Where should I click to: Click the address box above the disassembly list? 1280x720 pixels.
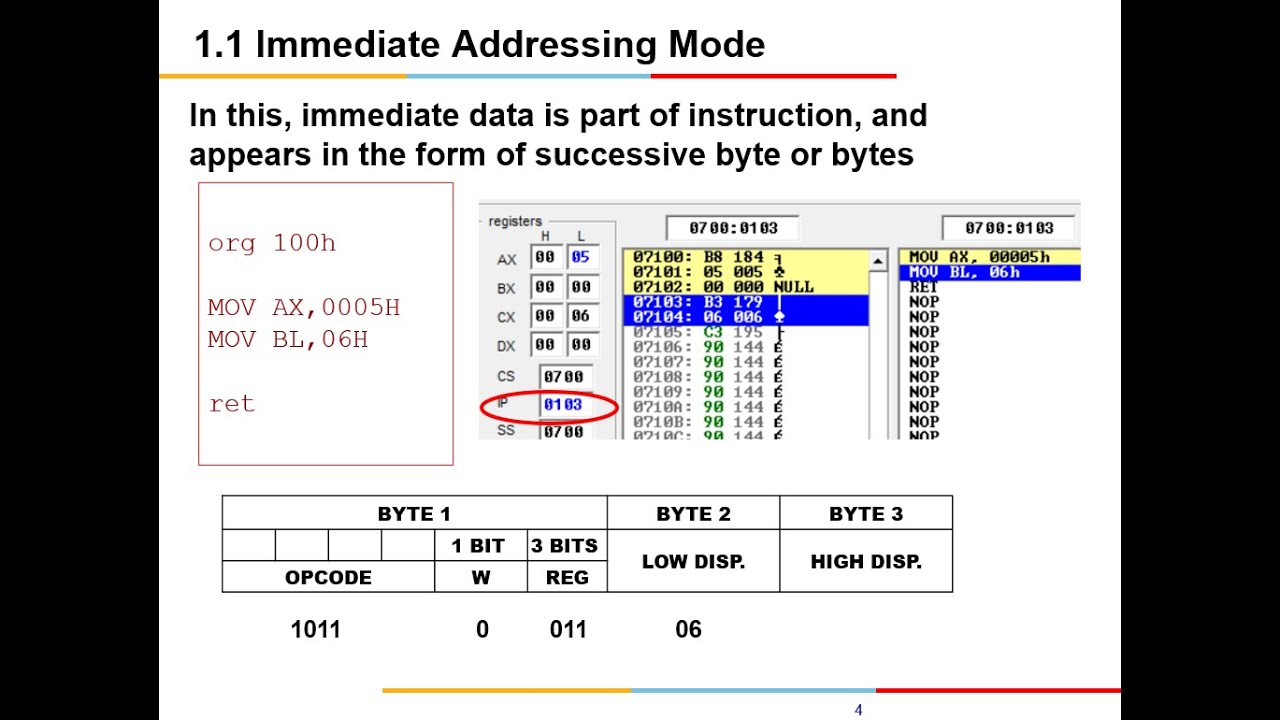point(1010,227)
